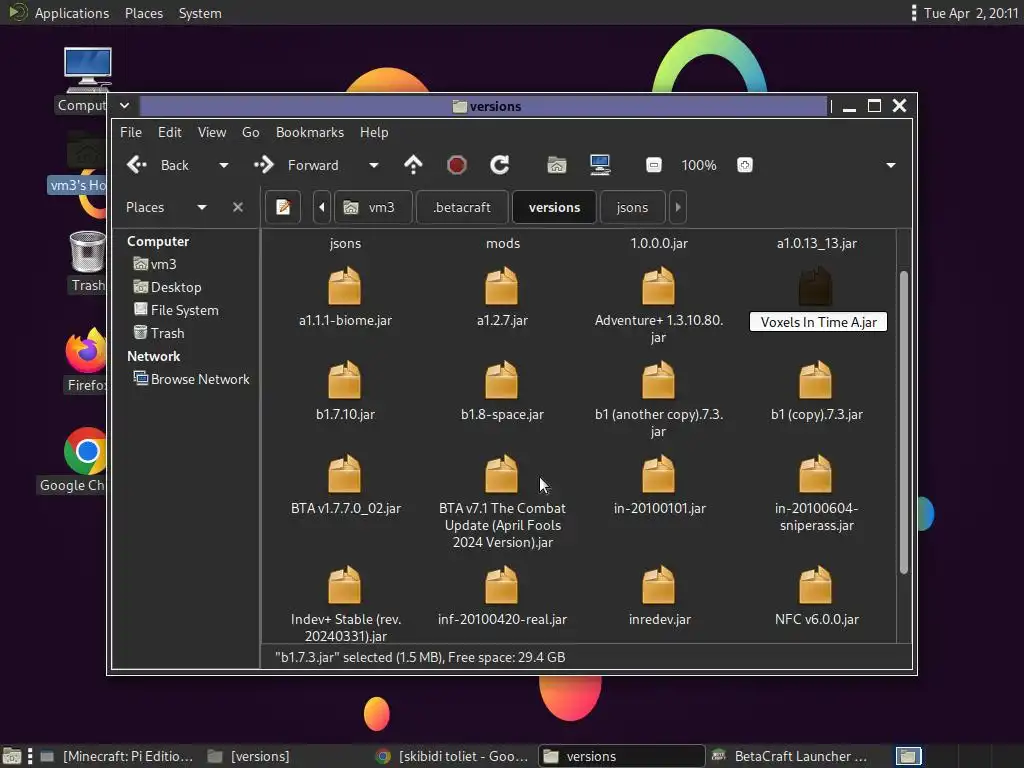This screenshot has width=1024, height=768.
Task: Shift path bar left with arrow
Action: [x=322, y=207]
